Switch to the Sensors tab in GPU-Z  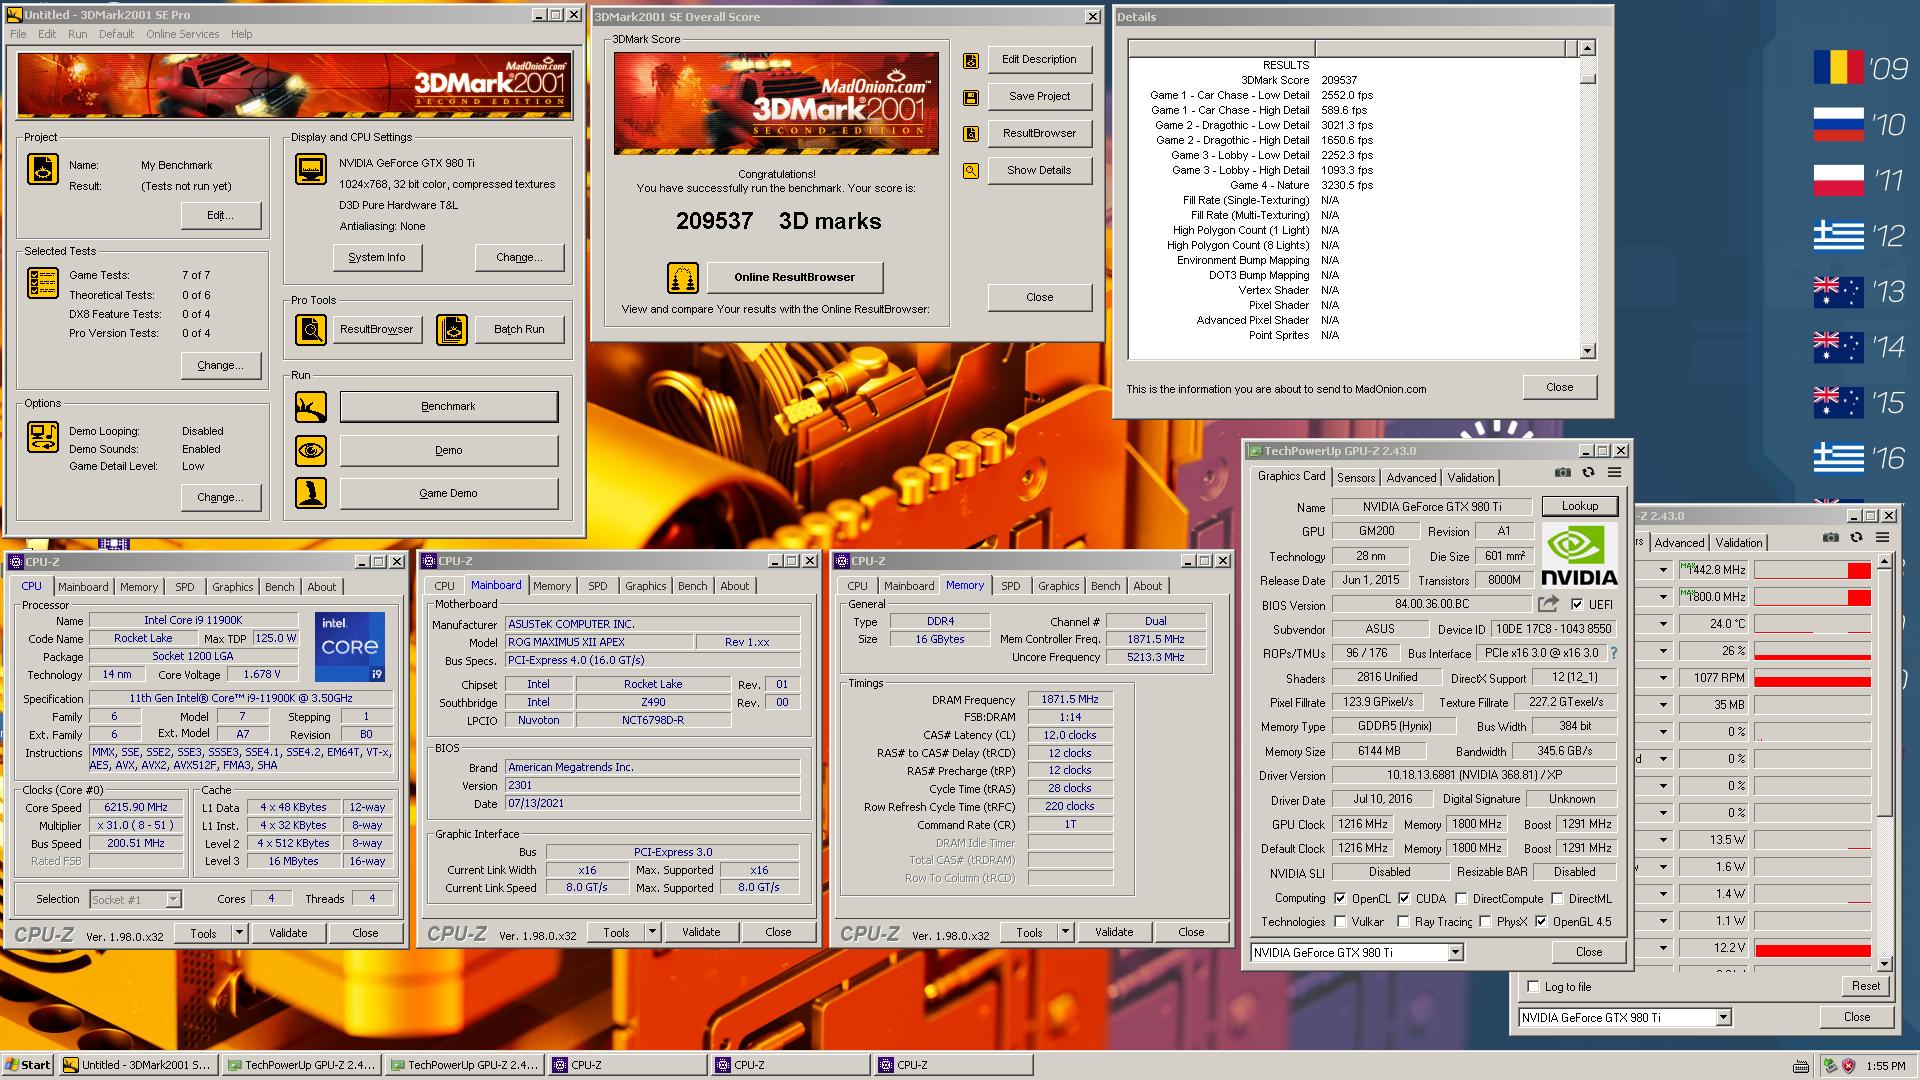[x=1356, y=478]
